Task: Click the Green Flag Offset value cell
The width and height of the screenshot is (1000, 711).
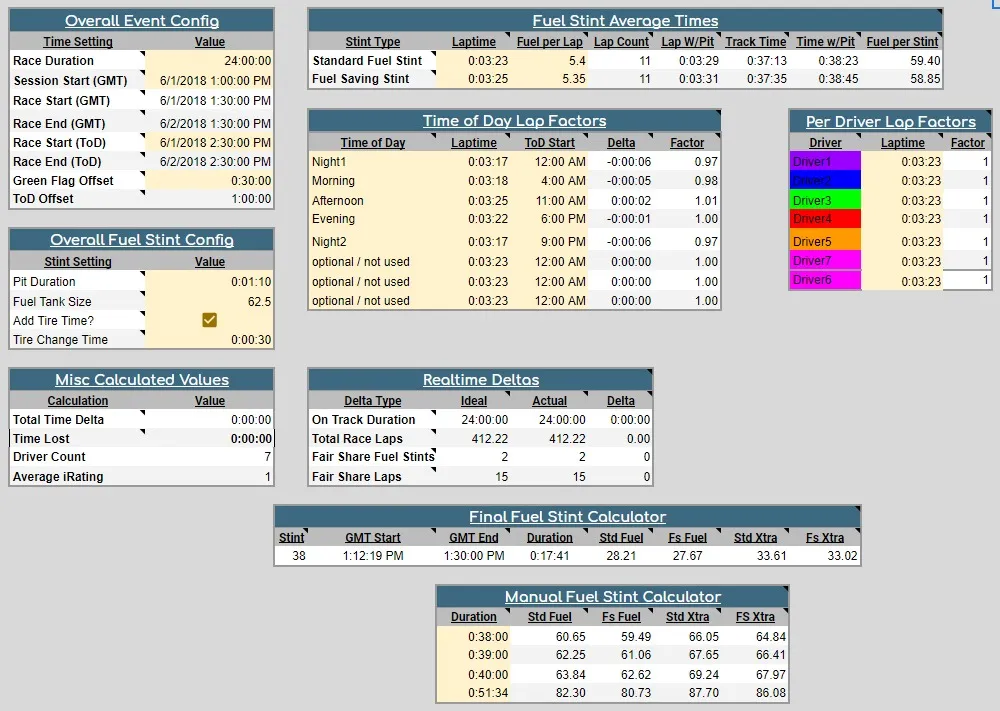Action: coord(210,181)
